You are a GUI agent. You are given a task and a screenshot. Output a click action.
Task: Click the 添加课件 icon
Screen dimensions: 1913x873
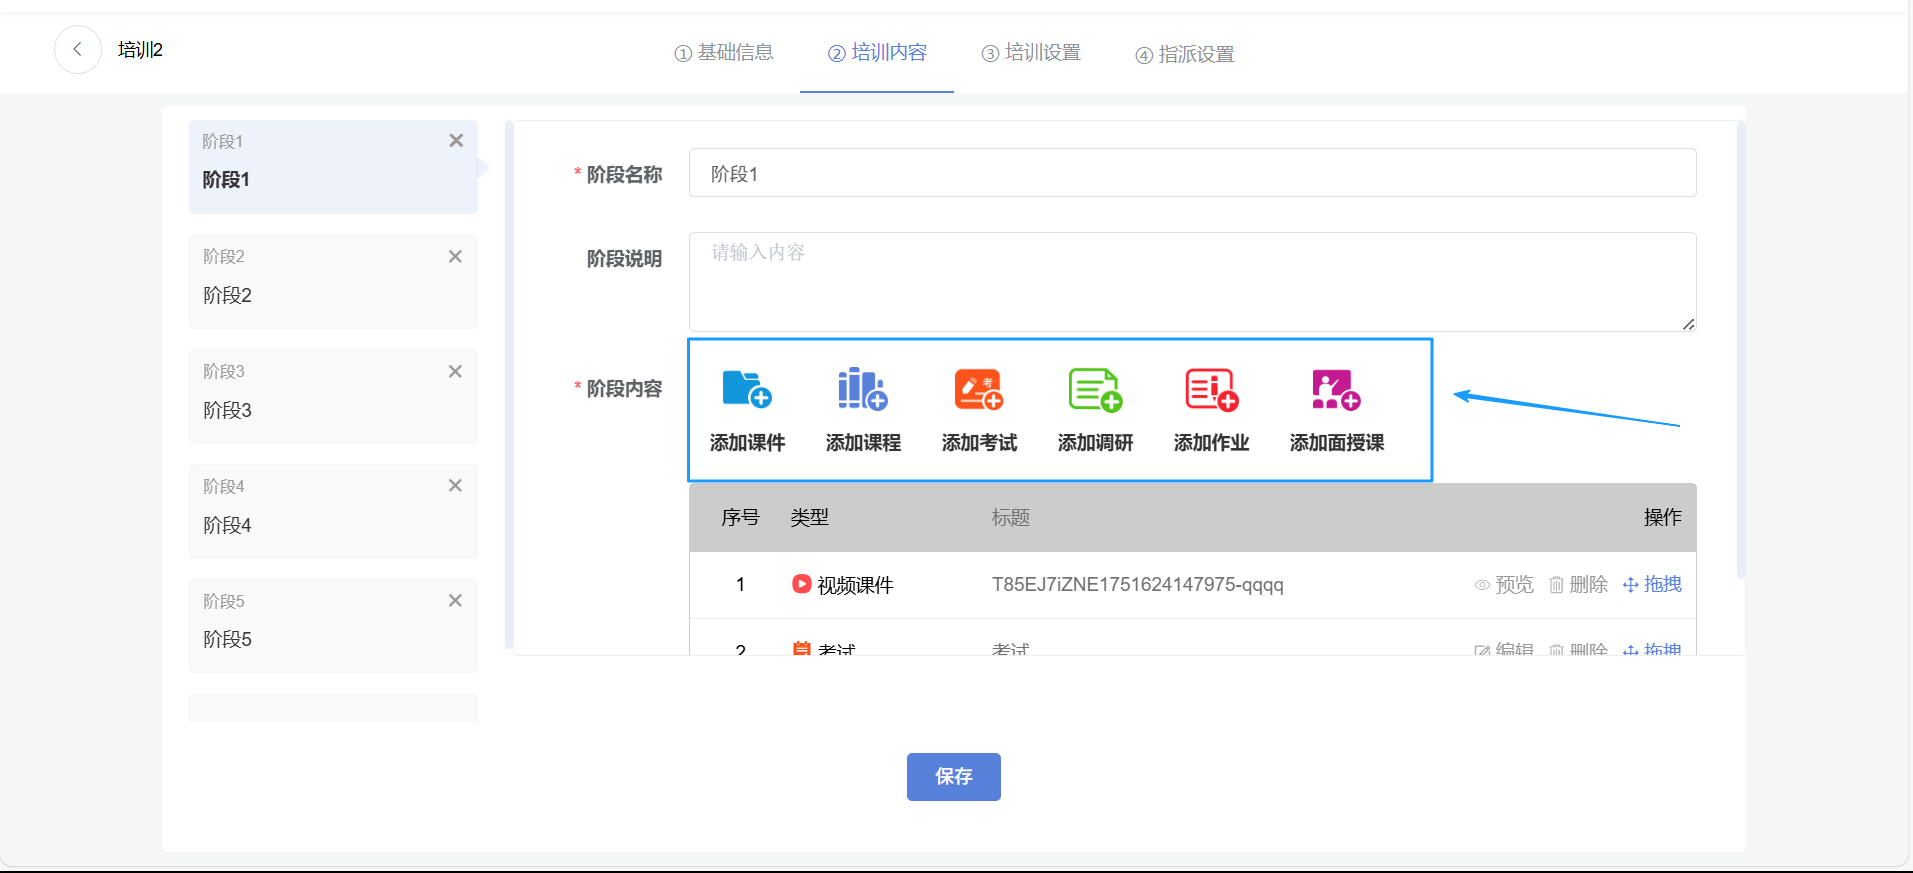click(x=747, y=389)
